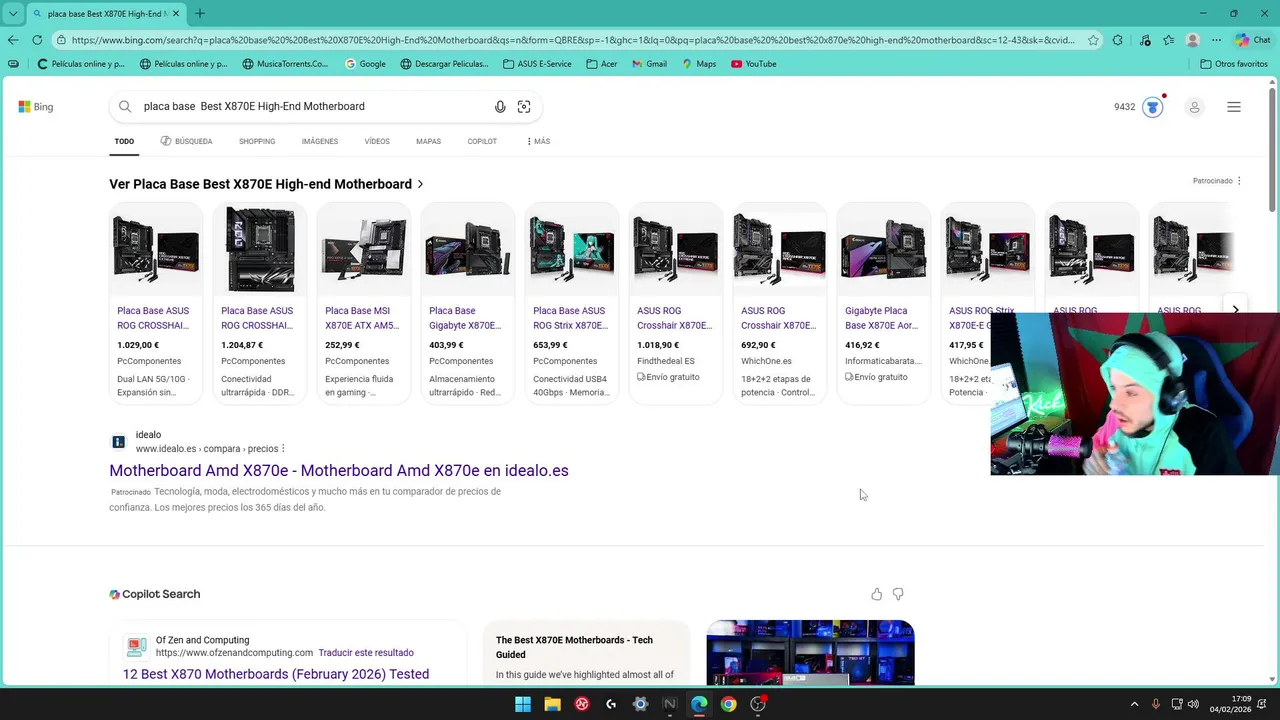Open Edge settings and more menu
The height and width of the screenshot is (720, 1280).
1216,40
